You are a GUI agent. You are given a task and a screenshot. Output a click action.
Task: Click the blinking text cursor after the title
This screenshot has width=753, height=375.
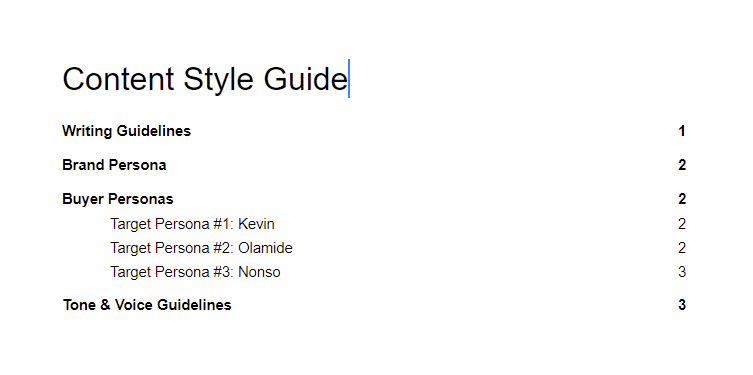(349, 79)
